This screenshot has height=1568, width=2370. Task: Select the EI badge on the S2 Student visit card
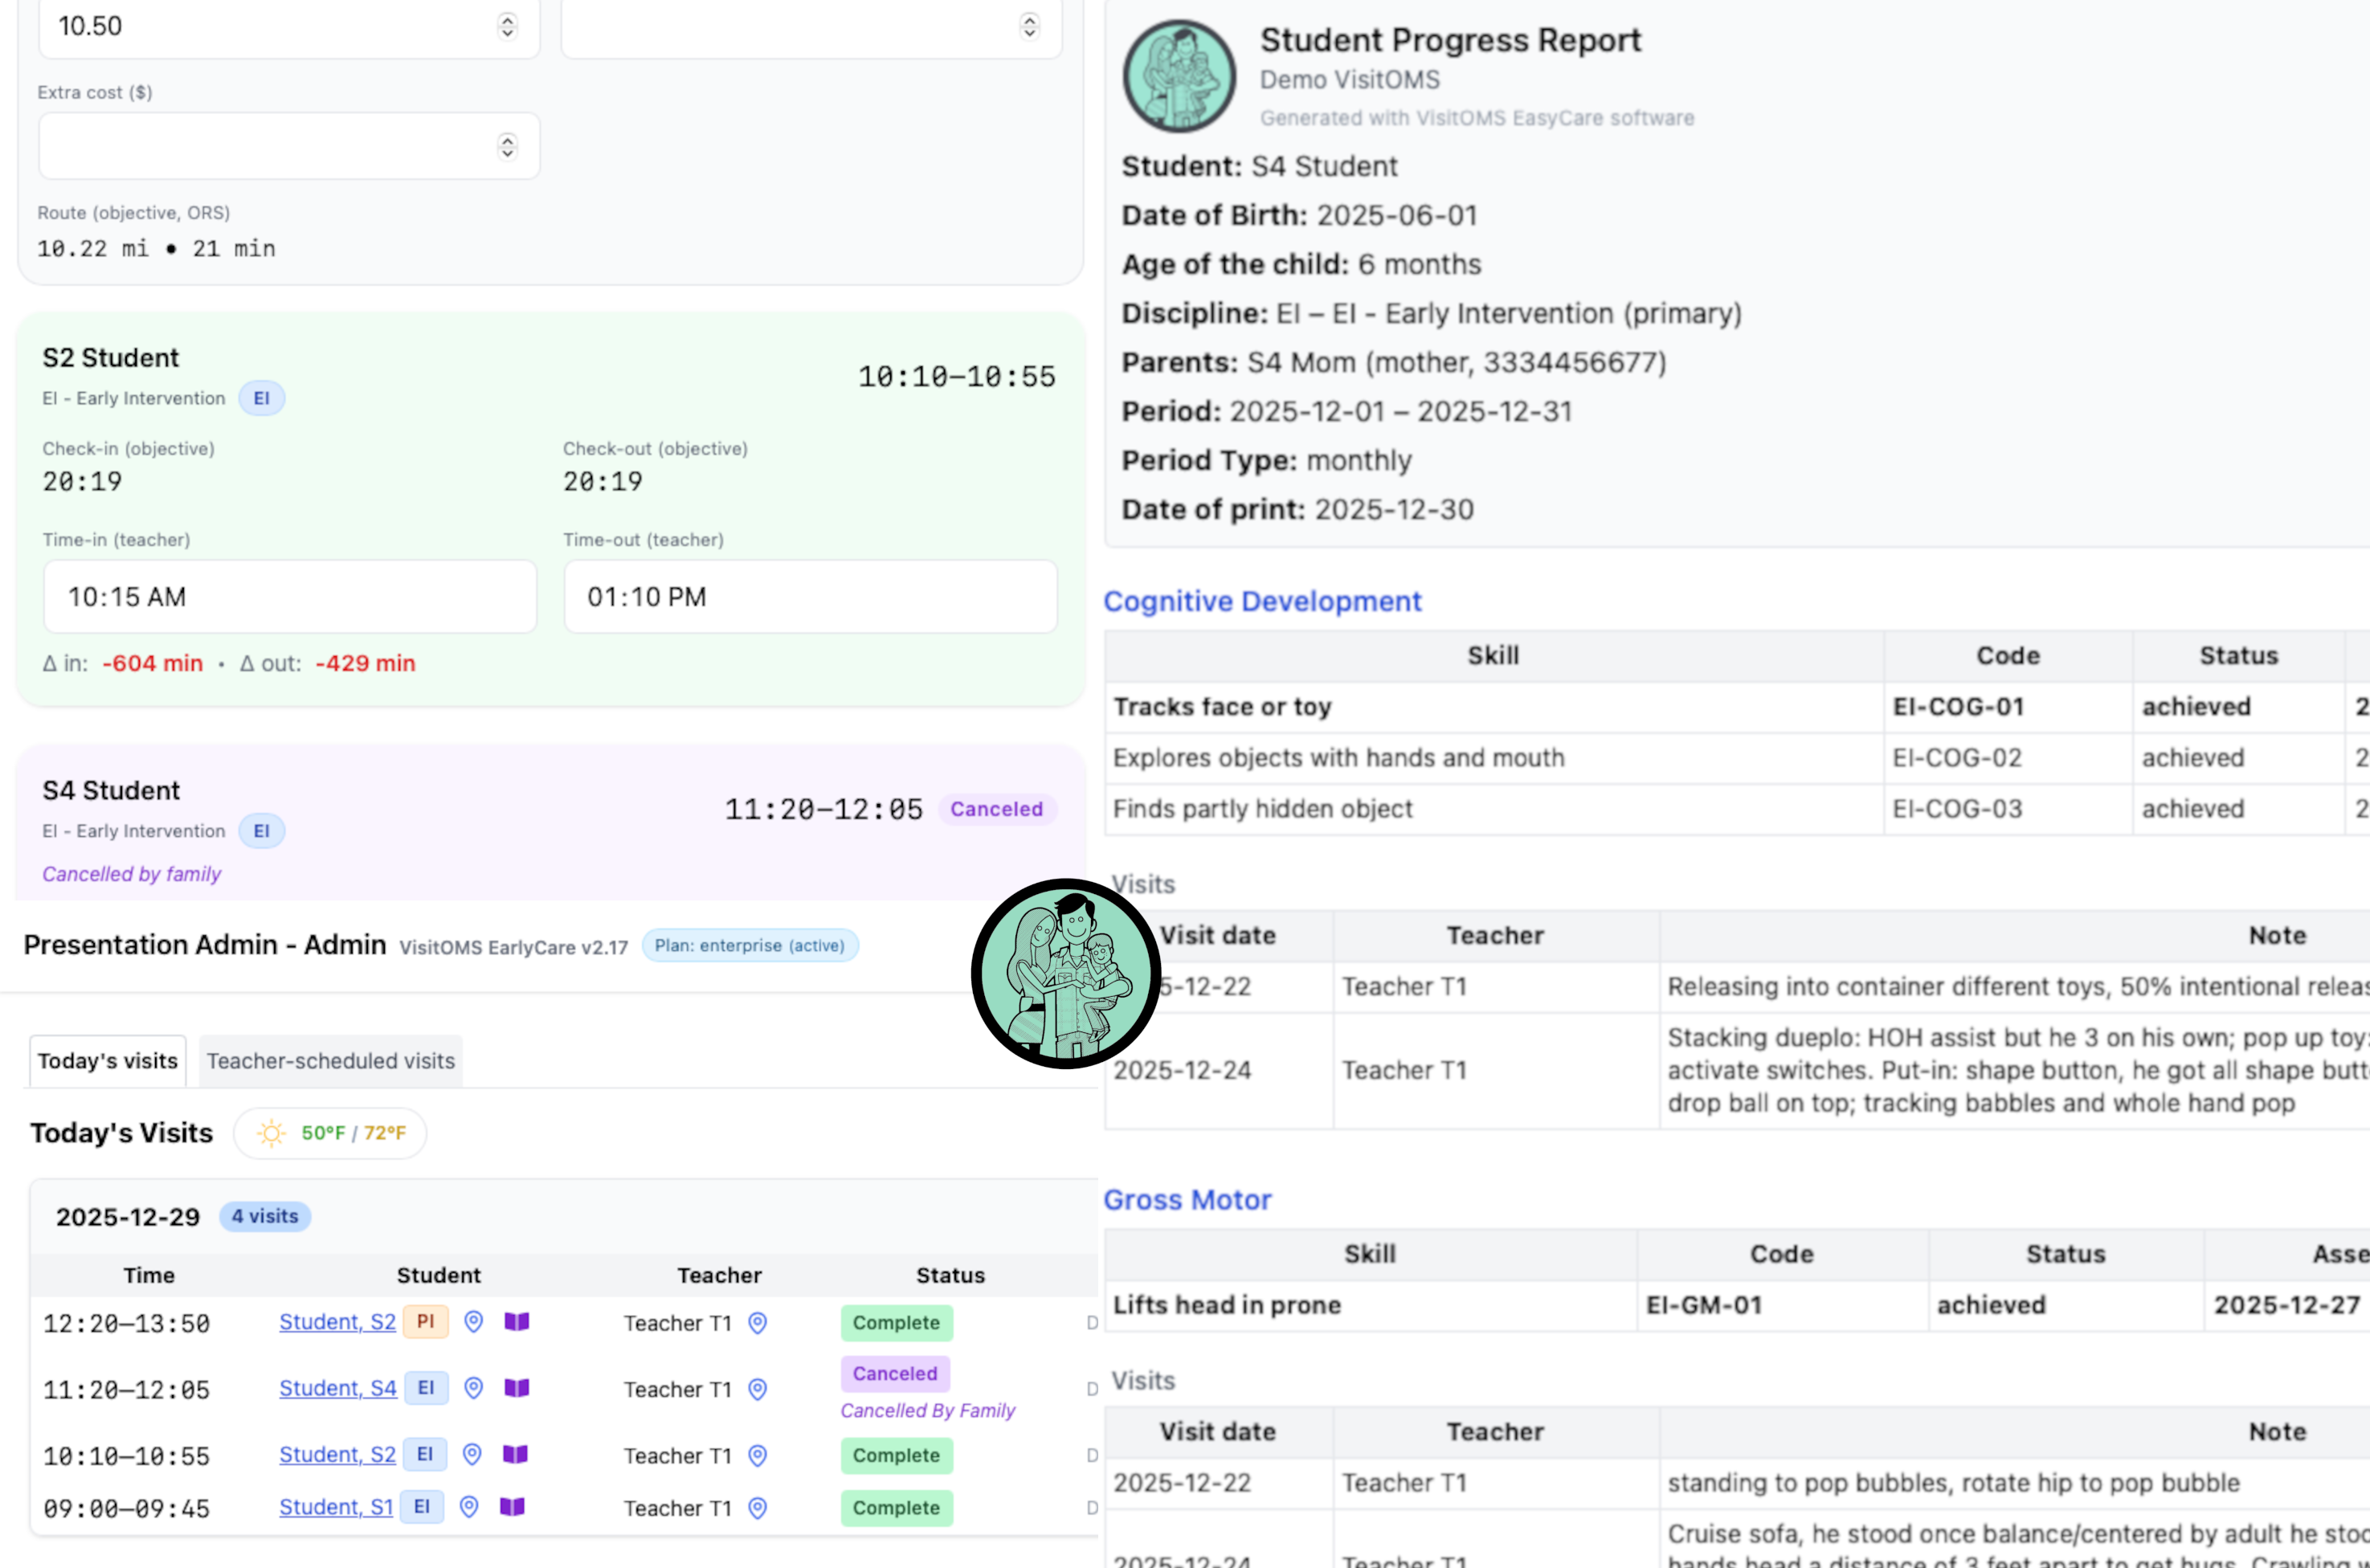[x=261, y=397]
